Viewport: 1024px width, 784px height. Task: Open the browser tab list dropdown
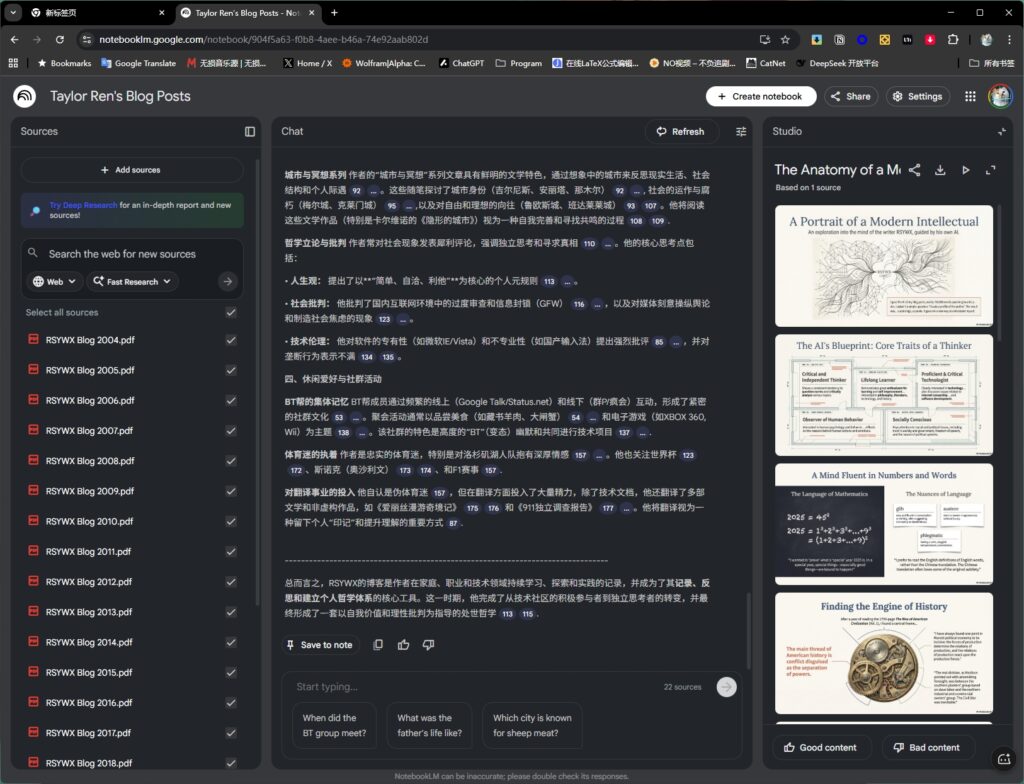pos(14,13)
